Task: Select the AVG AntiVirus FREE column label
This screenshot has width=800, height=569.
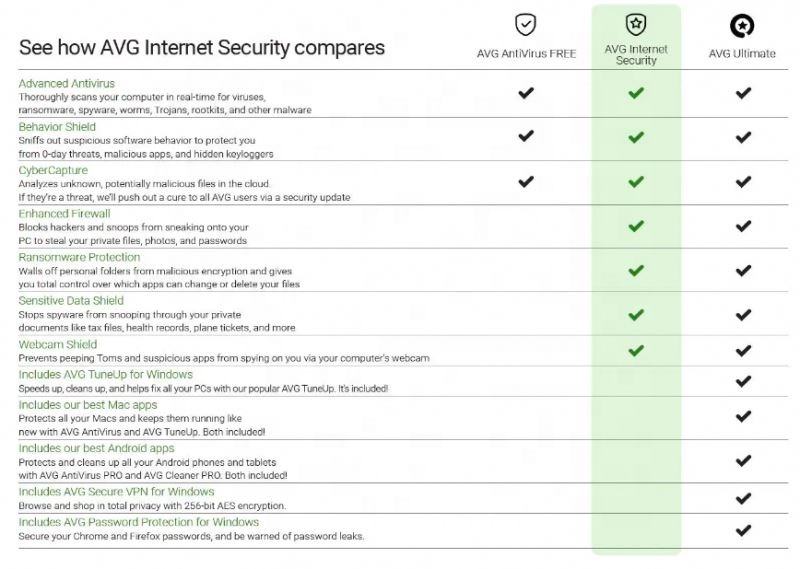Action: (x=526, y=54)
